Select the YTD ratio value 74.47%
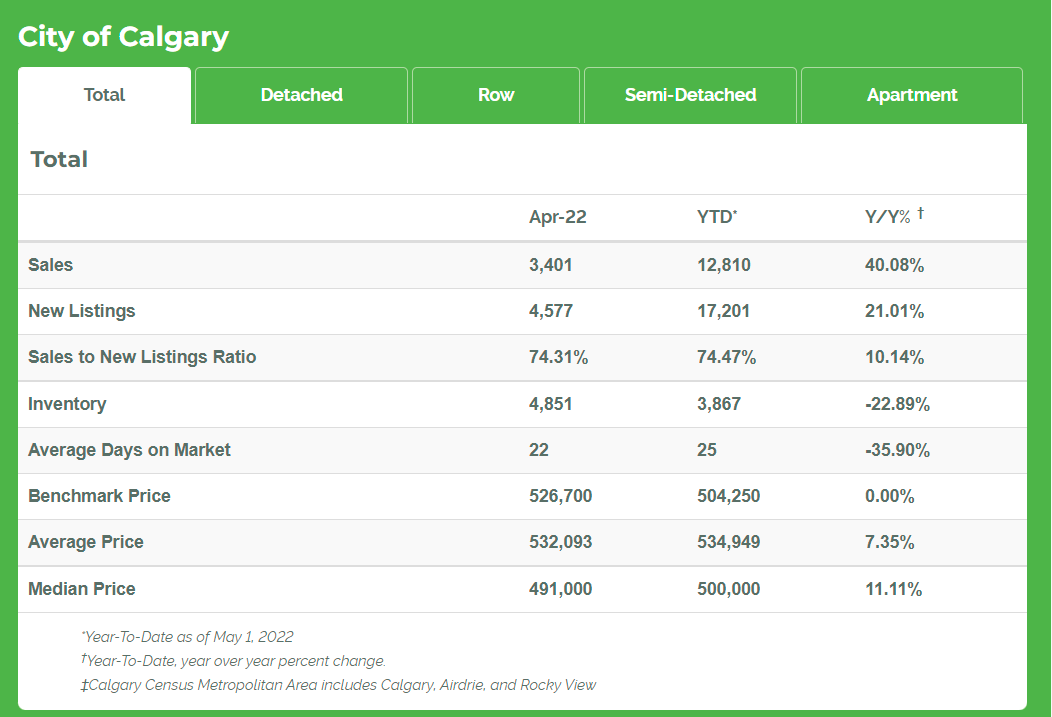Image resolution: width=1052 pixels, height=717 pixels. click(727, 357)
